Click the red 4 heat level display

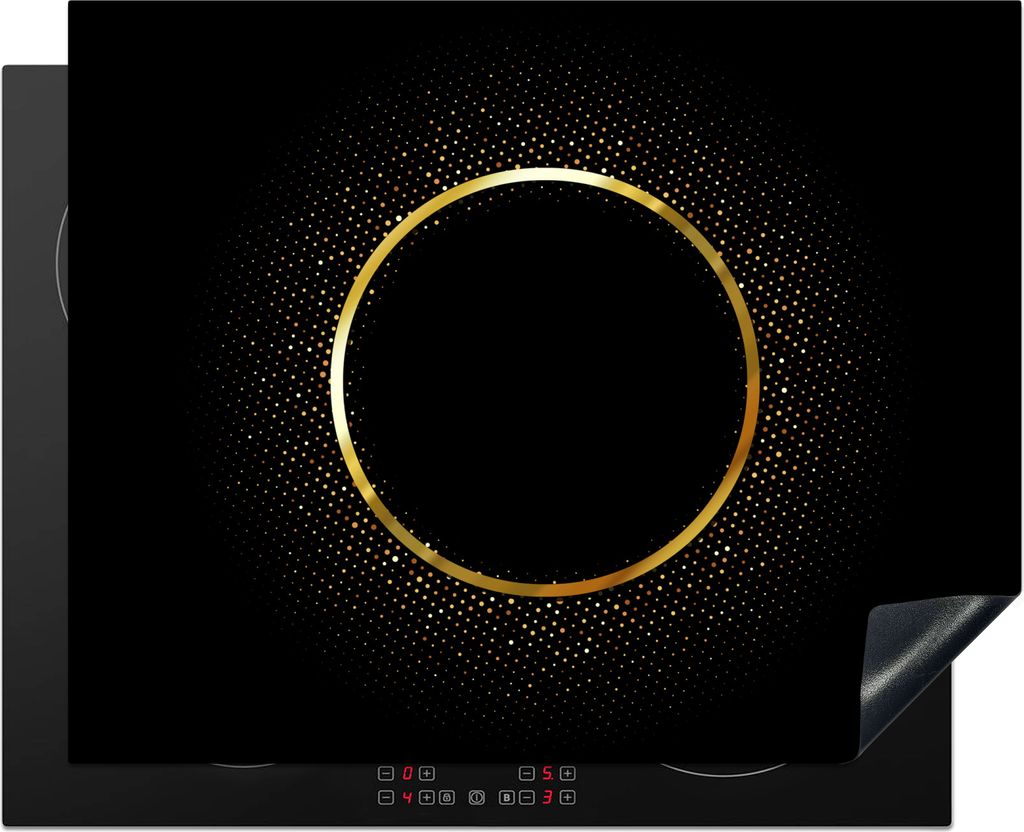tap(407, 797)
